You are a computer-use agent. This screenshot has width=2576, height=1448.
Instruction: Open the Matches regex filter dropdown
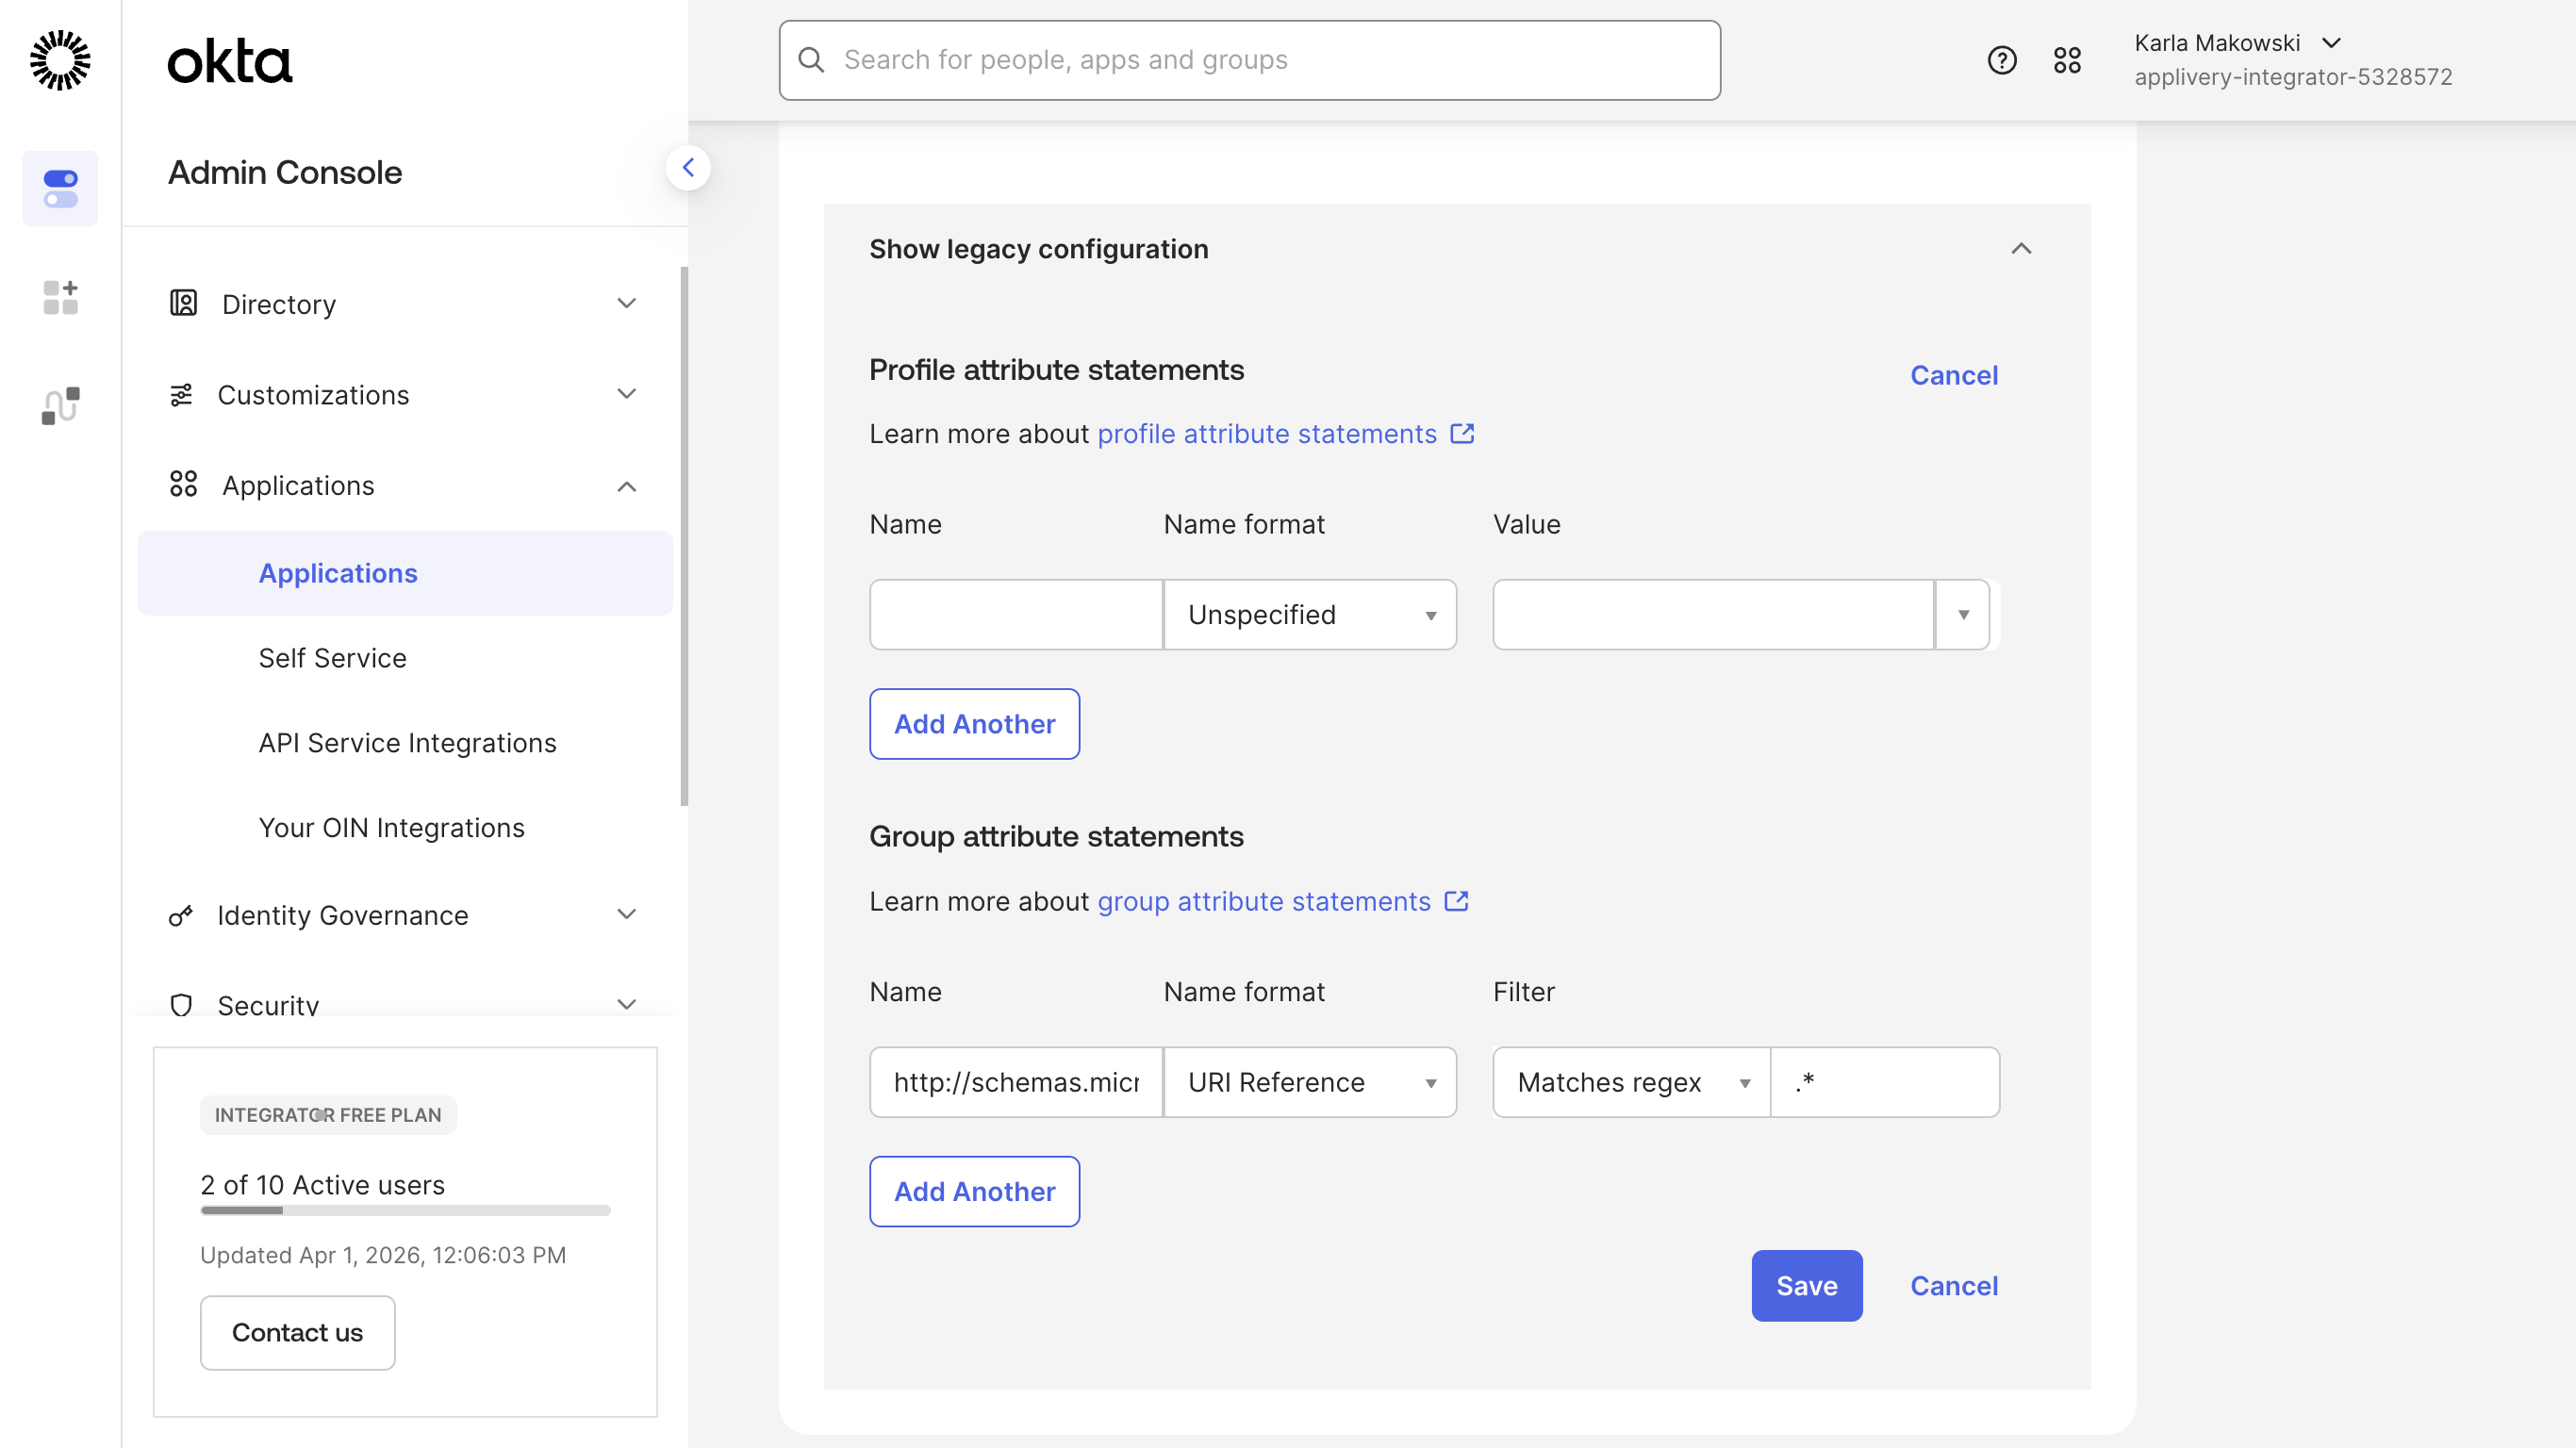1631,1082
